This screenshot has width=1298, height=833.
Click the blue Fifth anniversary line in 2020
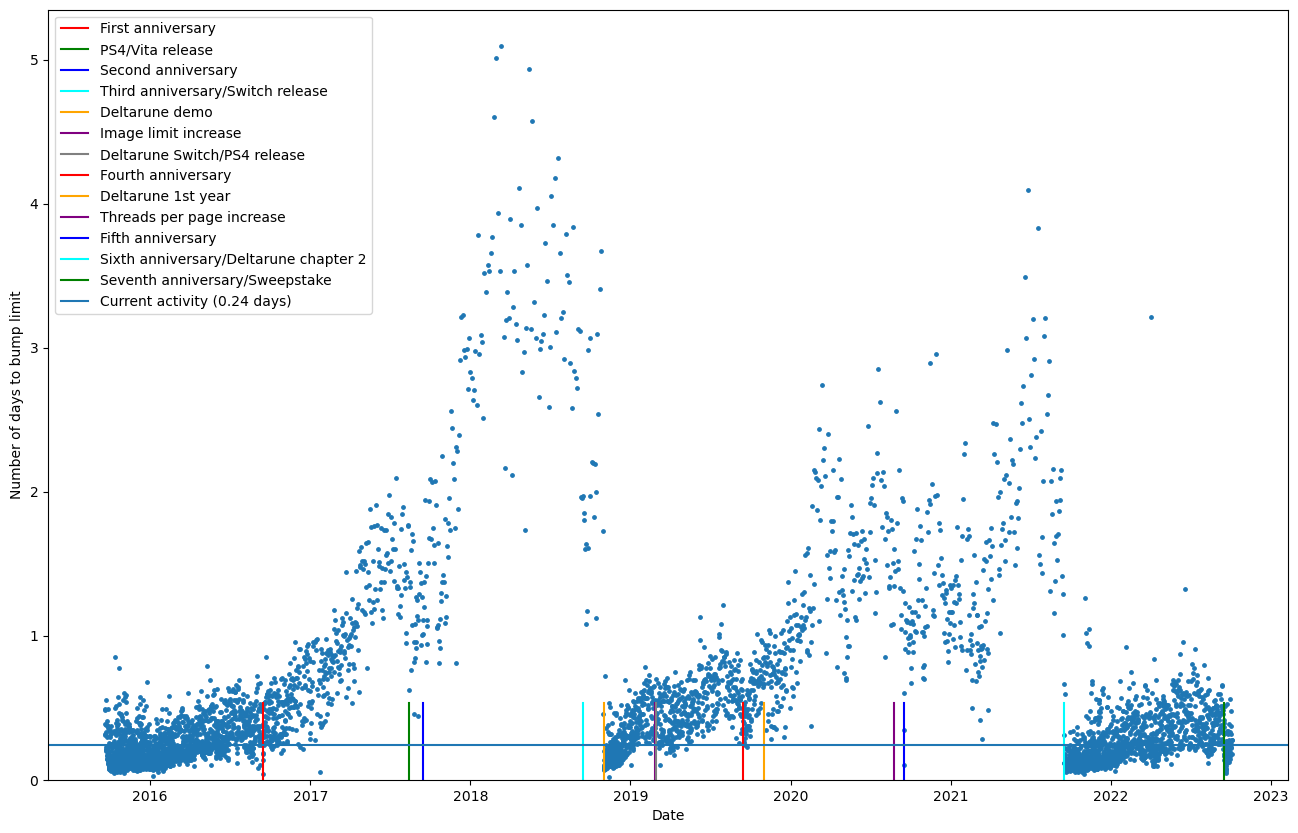(x=904, y=741)
